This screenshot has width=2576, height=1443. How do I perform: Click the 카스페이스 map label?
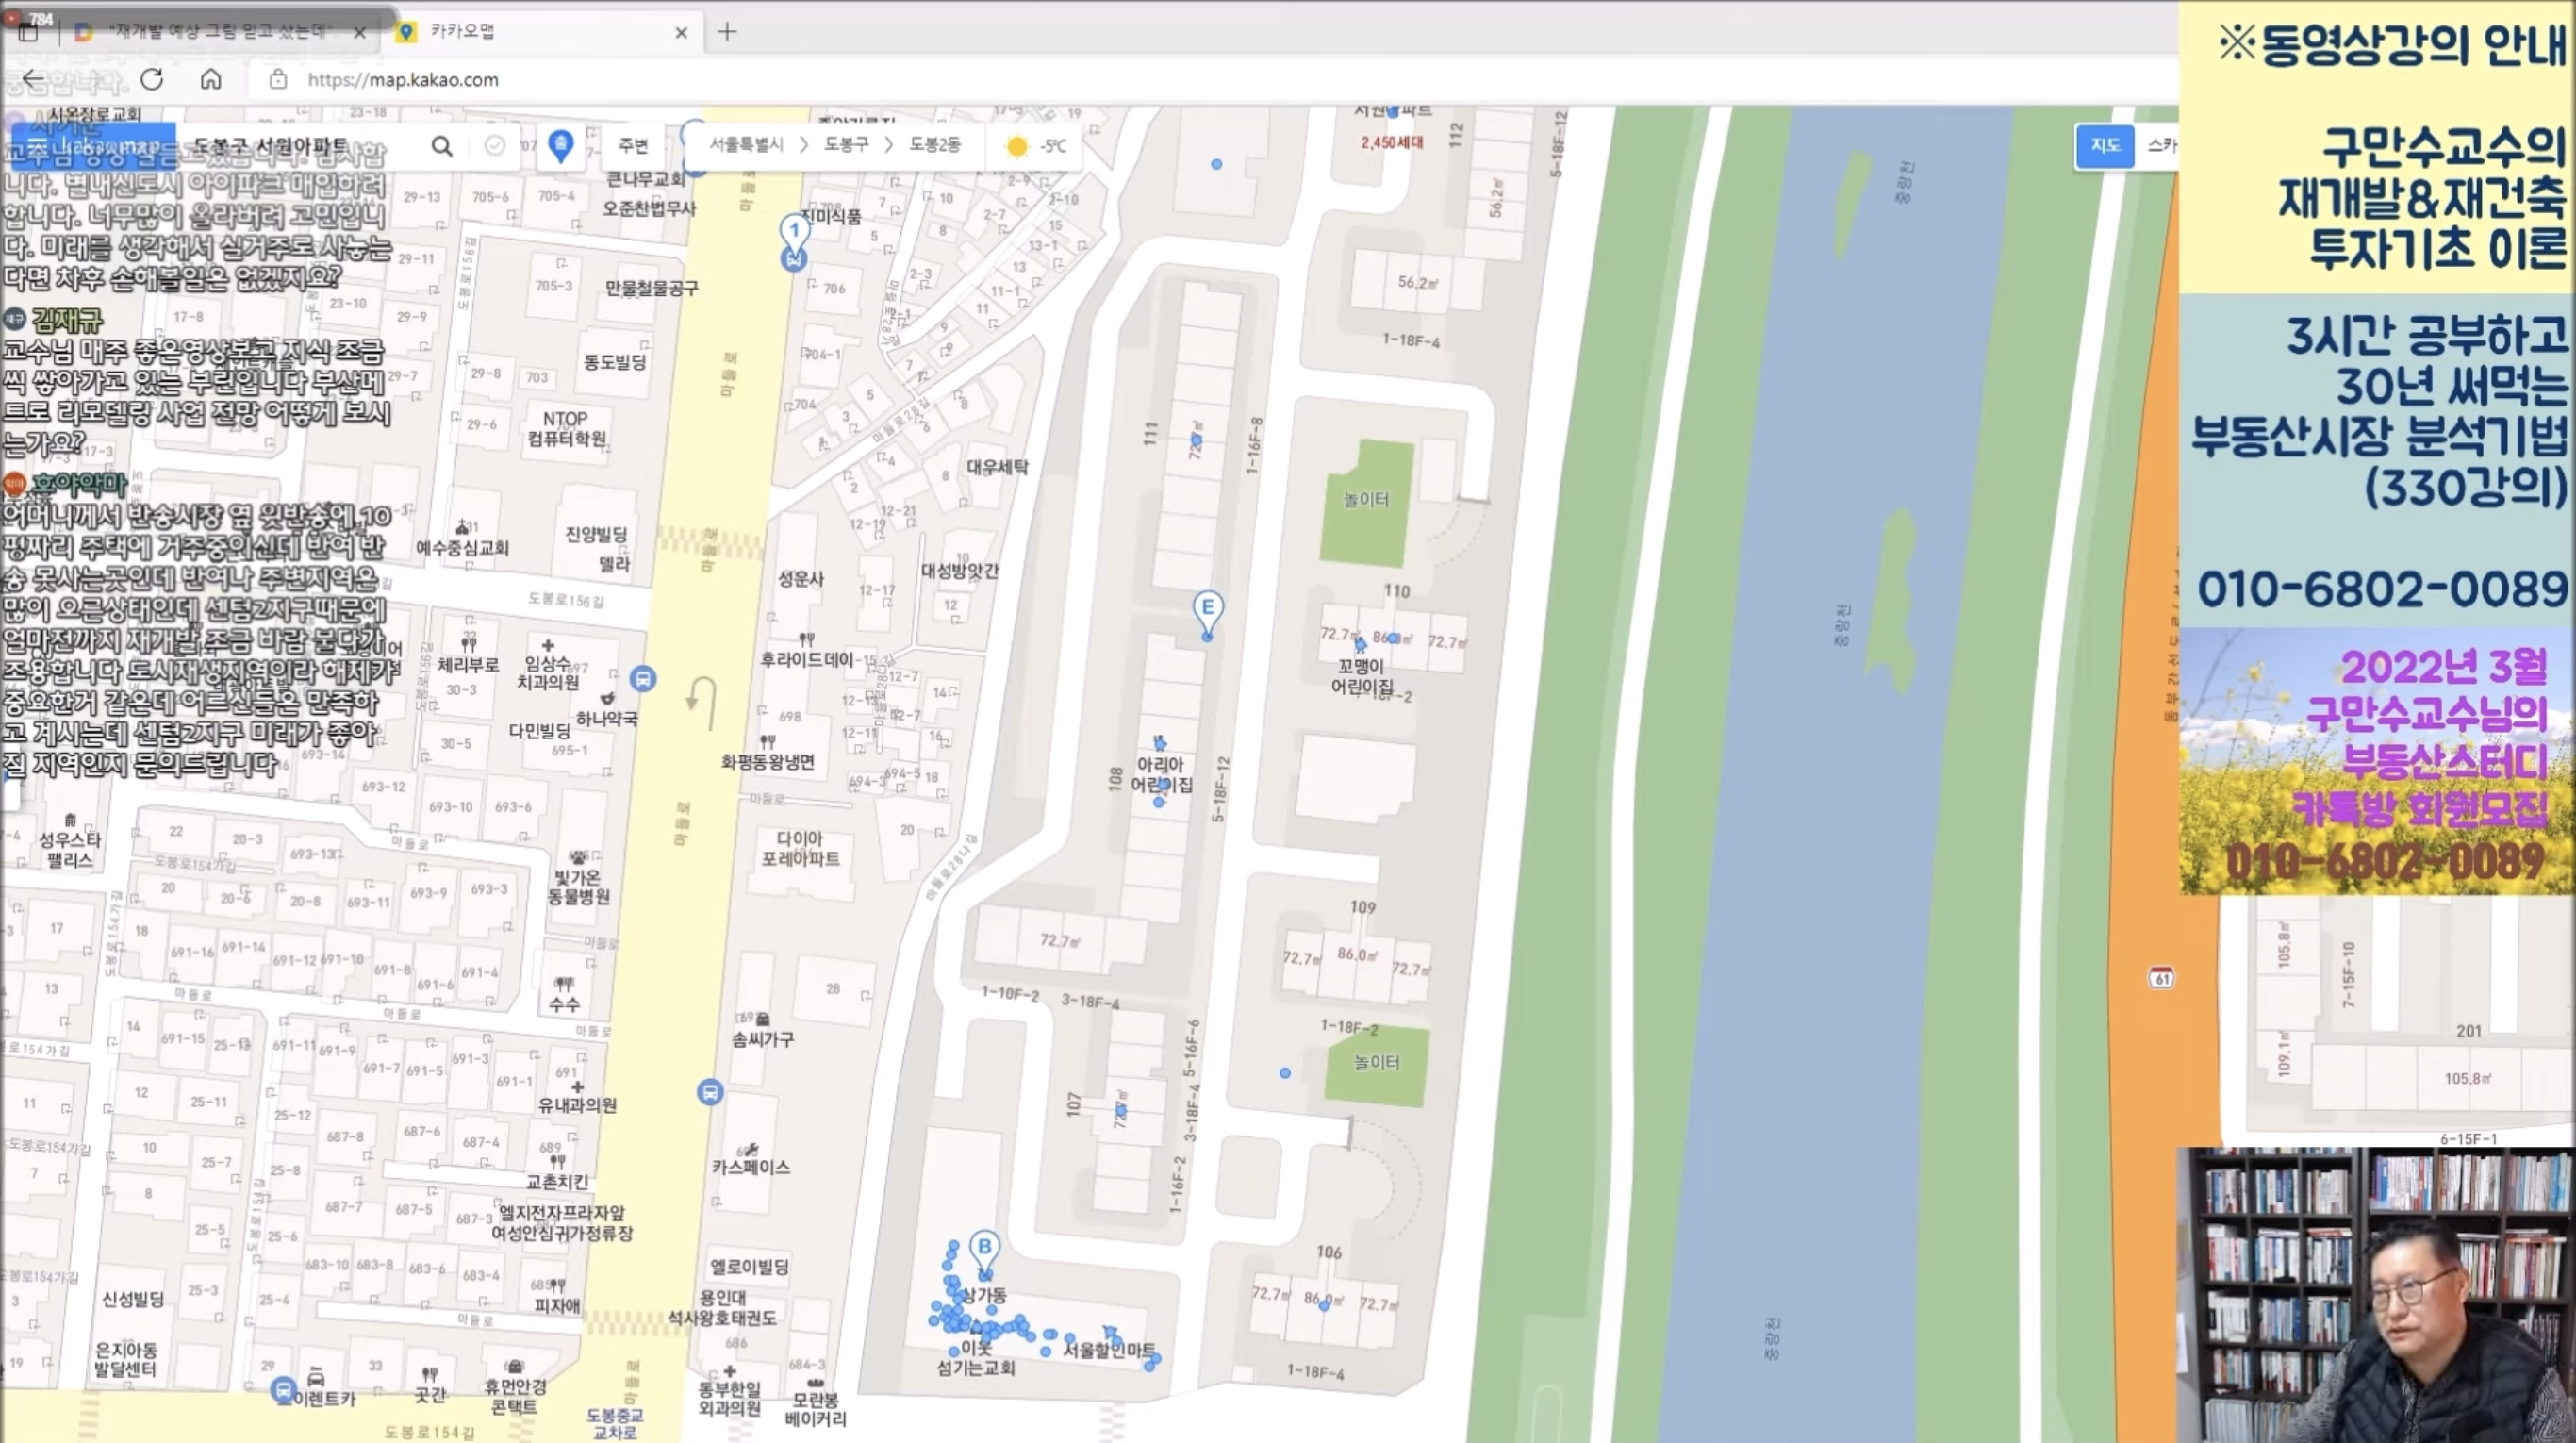click(x=751, y=1167)
